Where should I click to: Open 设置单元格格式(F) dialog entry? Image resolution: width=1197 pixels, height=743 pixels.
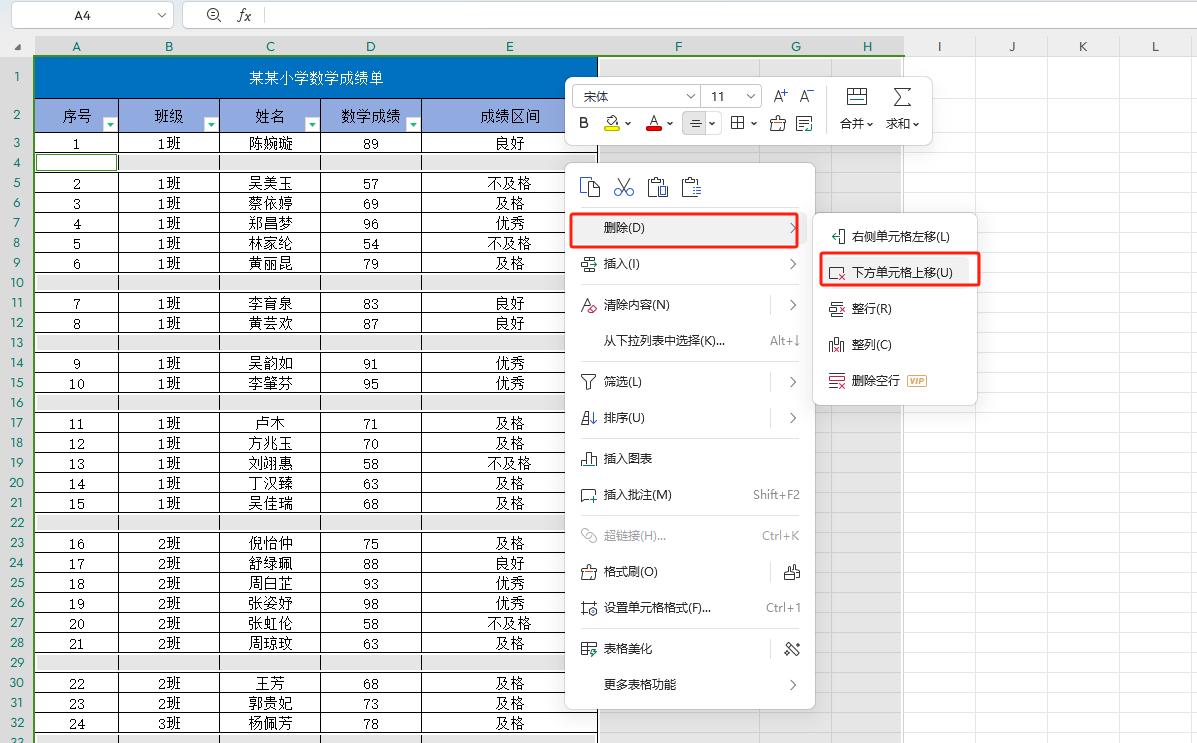[689, 608]
